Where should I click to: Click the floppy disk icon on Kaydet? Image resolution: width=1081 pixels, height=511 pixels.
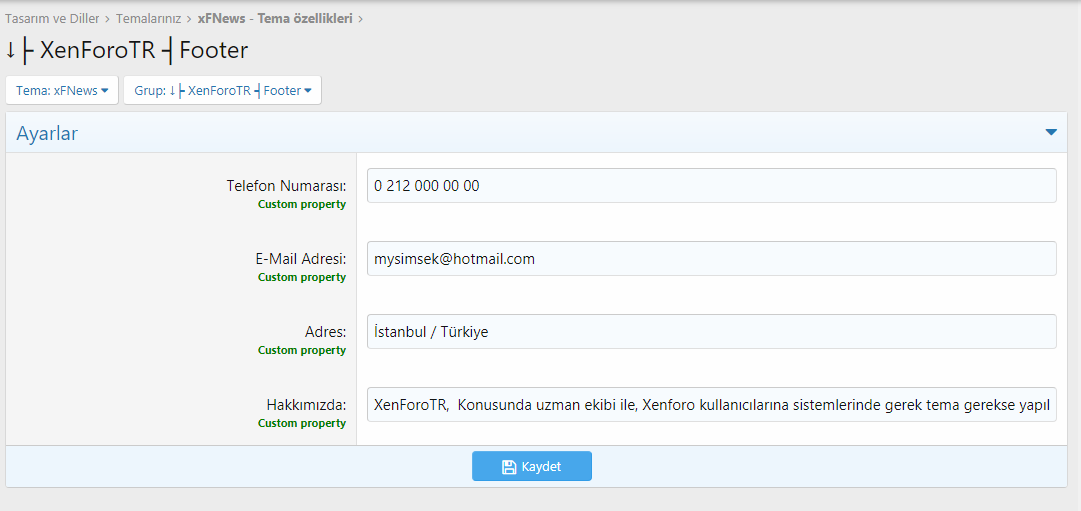(x=509, y=467)
